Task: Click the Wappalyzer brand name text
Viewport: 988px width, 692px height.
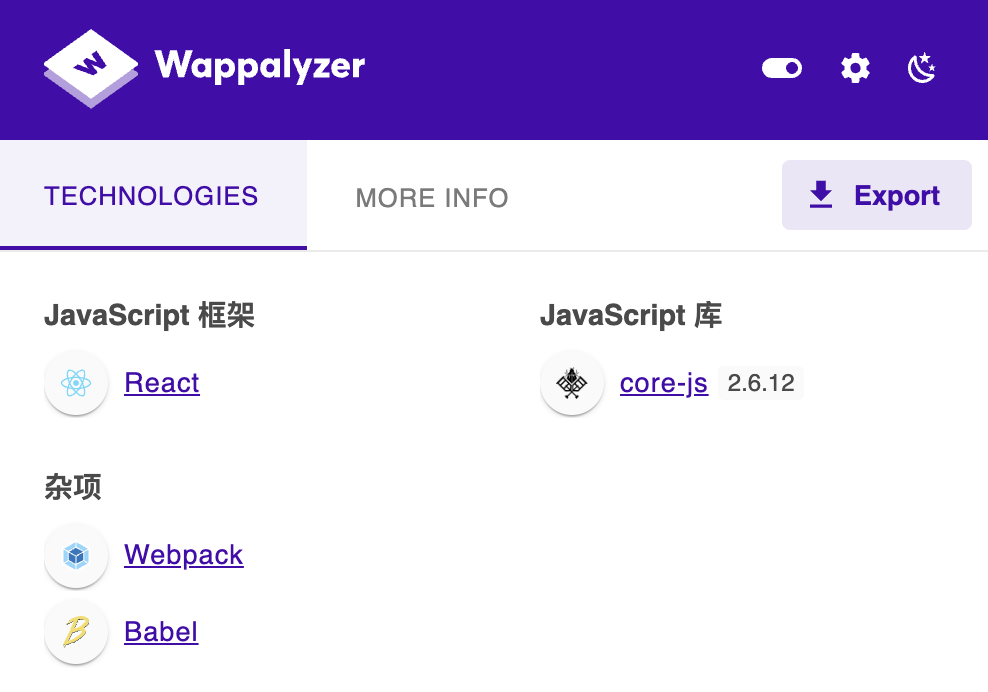Action: [260, 66]
